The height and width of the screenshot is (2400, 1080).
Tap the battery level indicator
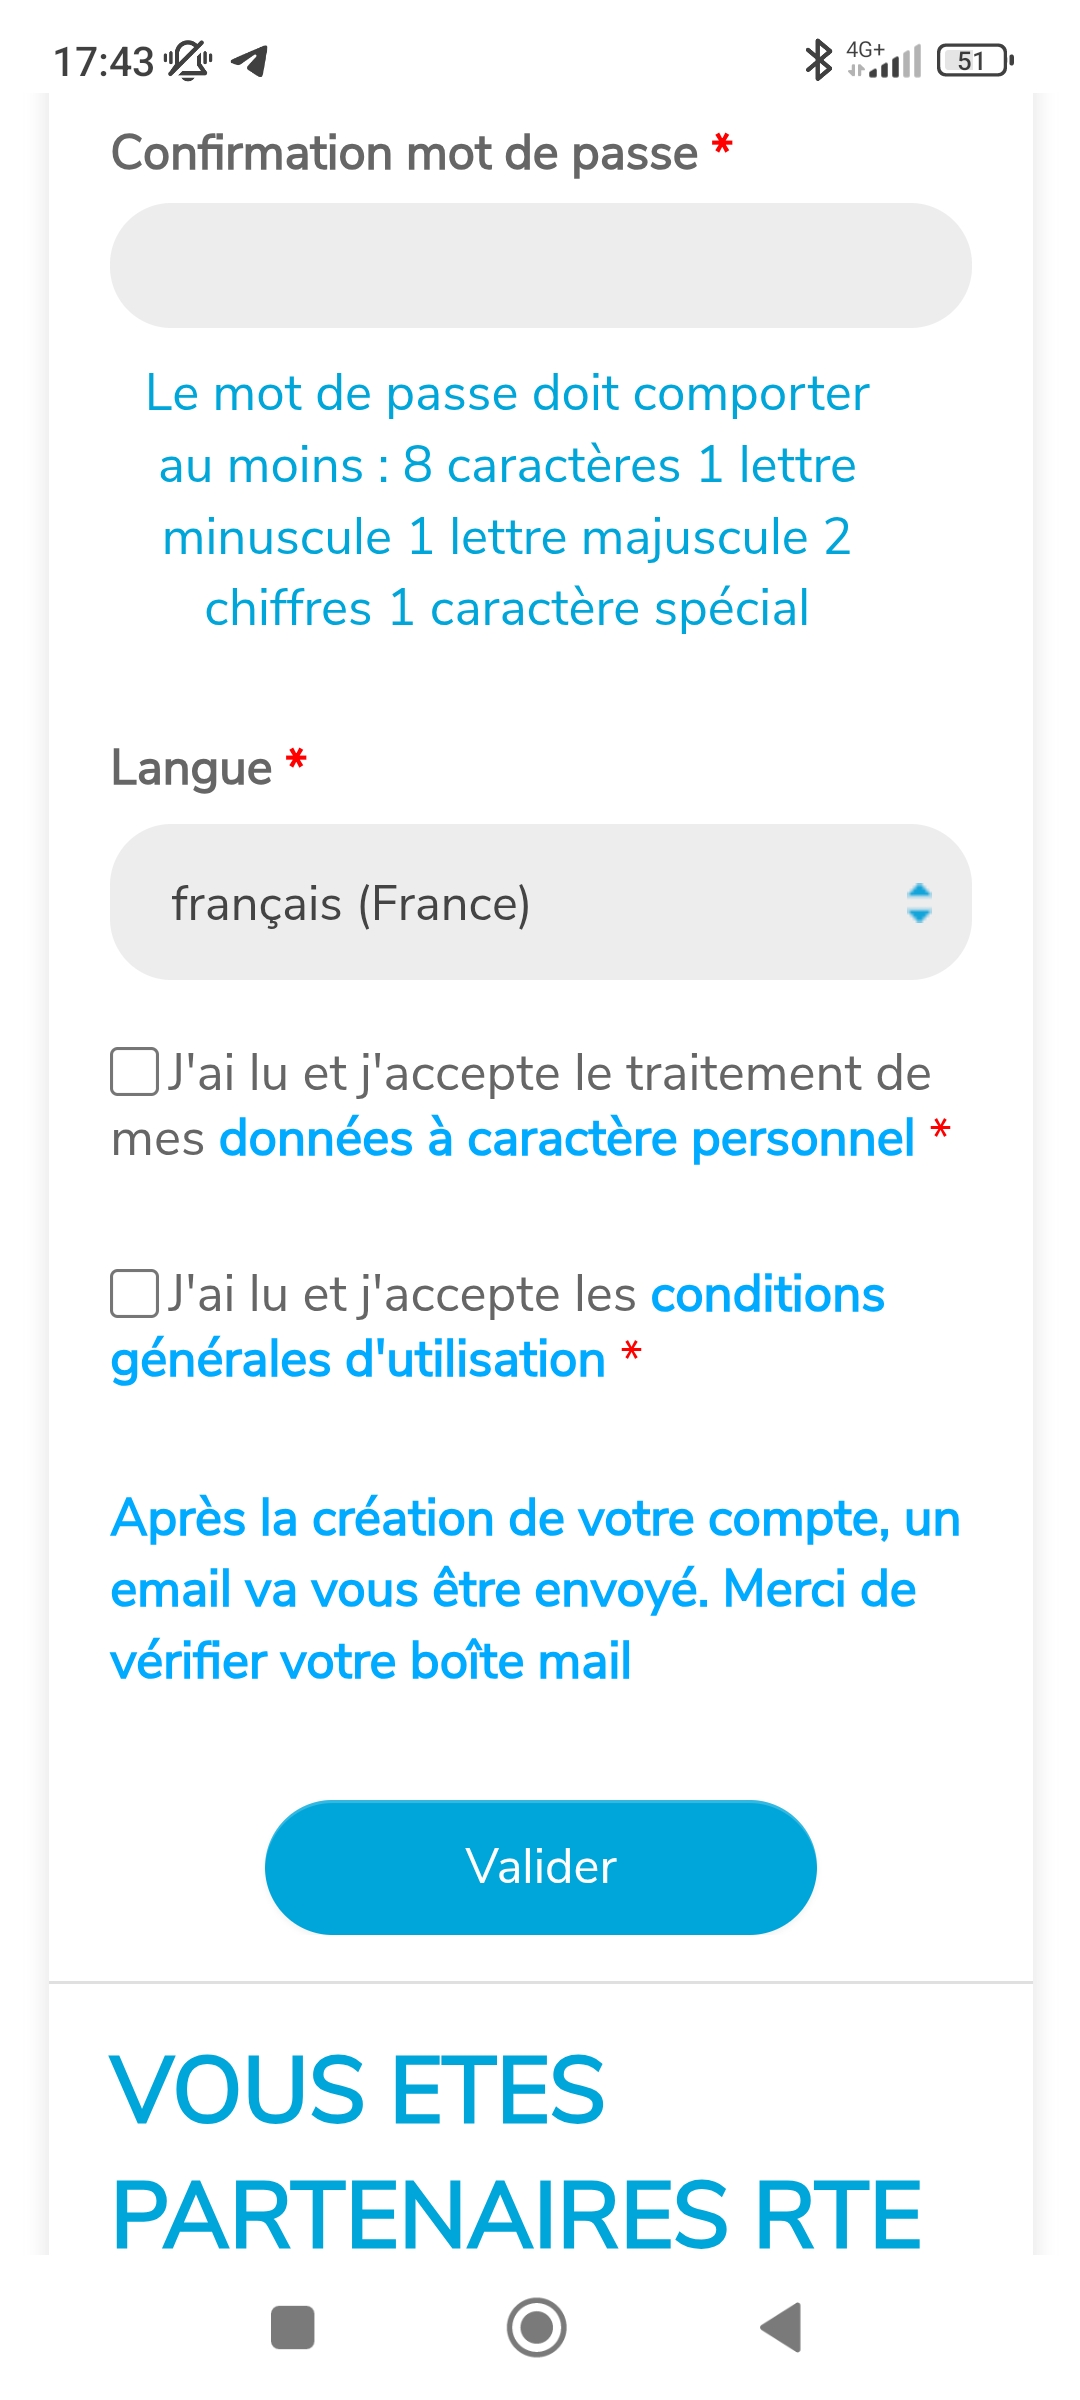[975, 61]
